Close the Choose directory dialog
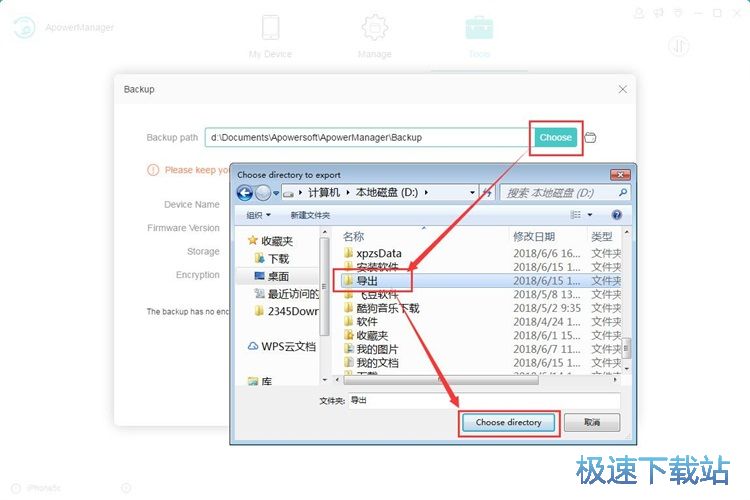Image resolution: width=750 pixels, height=500 pixels. pyautogui.click(x=620, y=175)
